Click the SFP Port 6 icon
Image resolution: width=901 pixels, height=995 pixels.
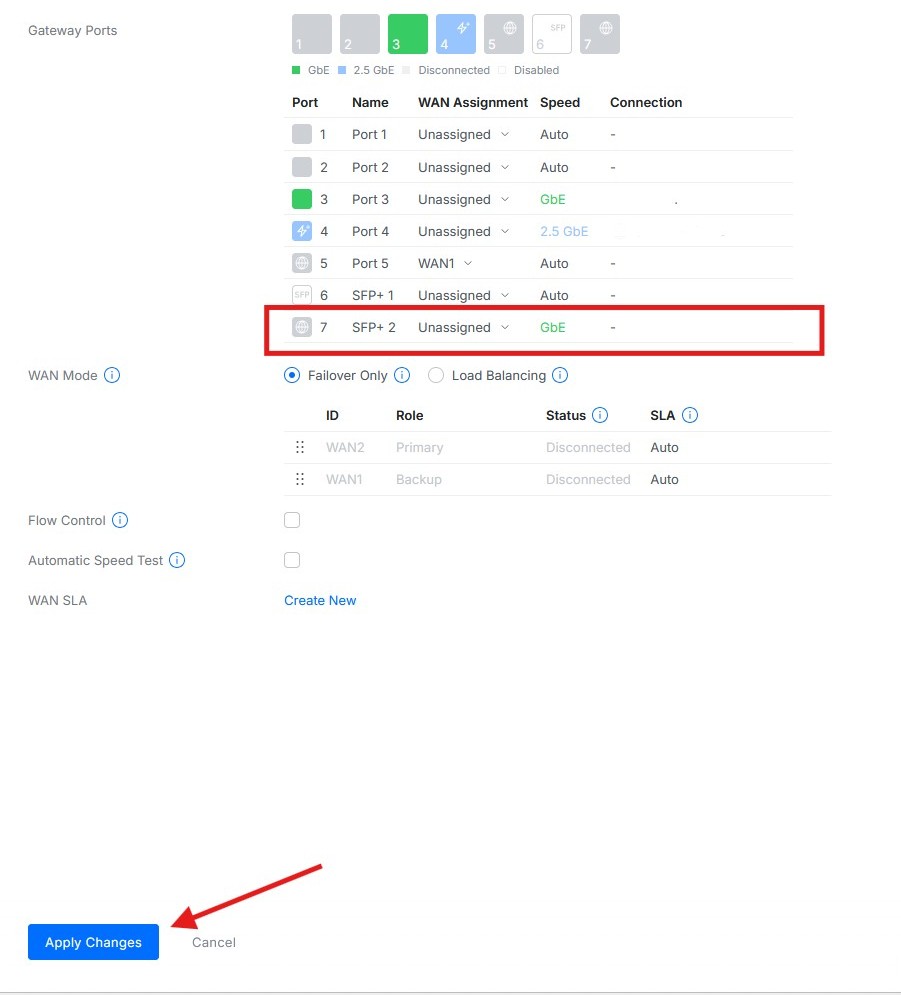point(551,33)
